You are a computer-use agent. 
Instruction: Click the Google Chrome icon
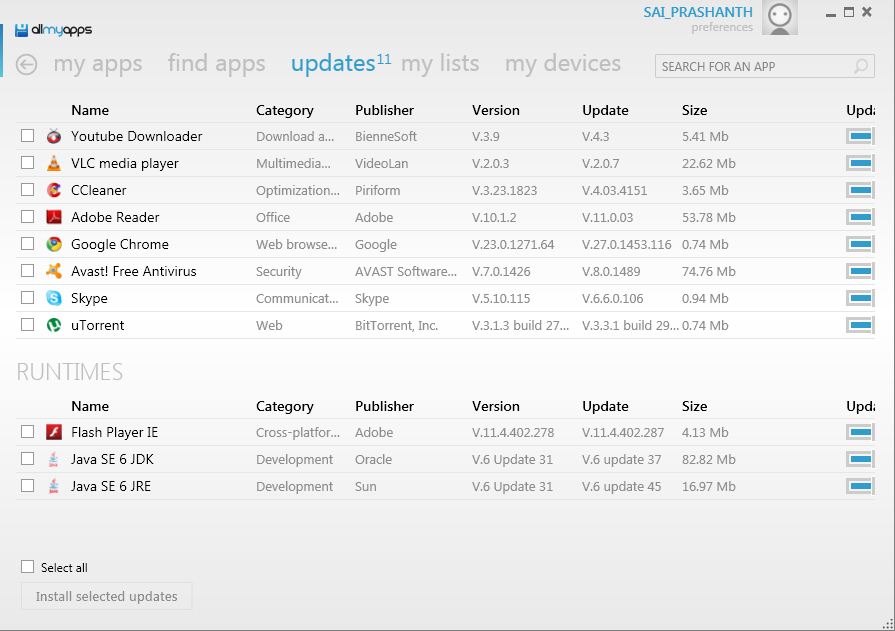[x=52, y=244]
